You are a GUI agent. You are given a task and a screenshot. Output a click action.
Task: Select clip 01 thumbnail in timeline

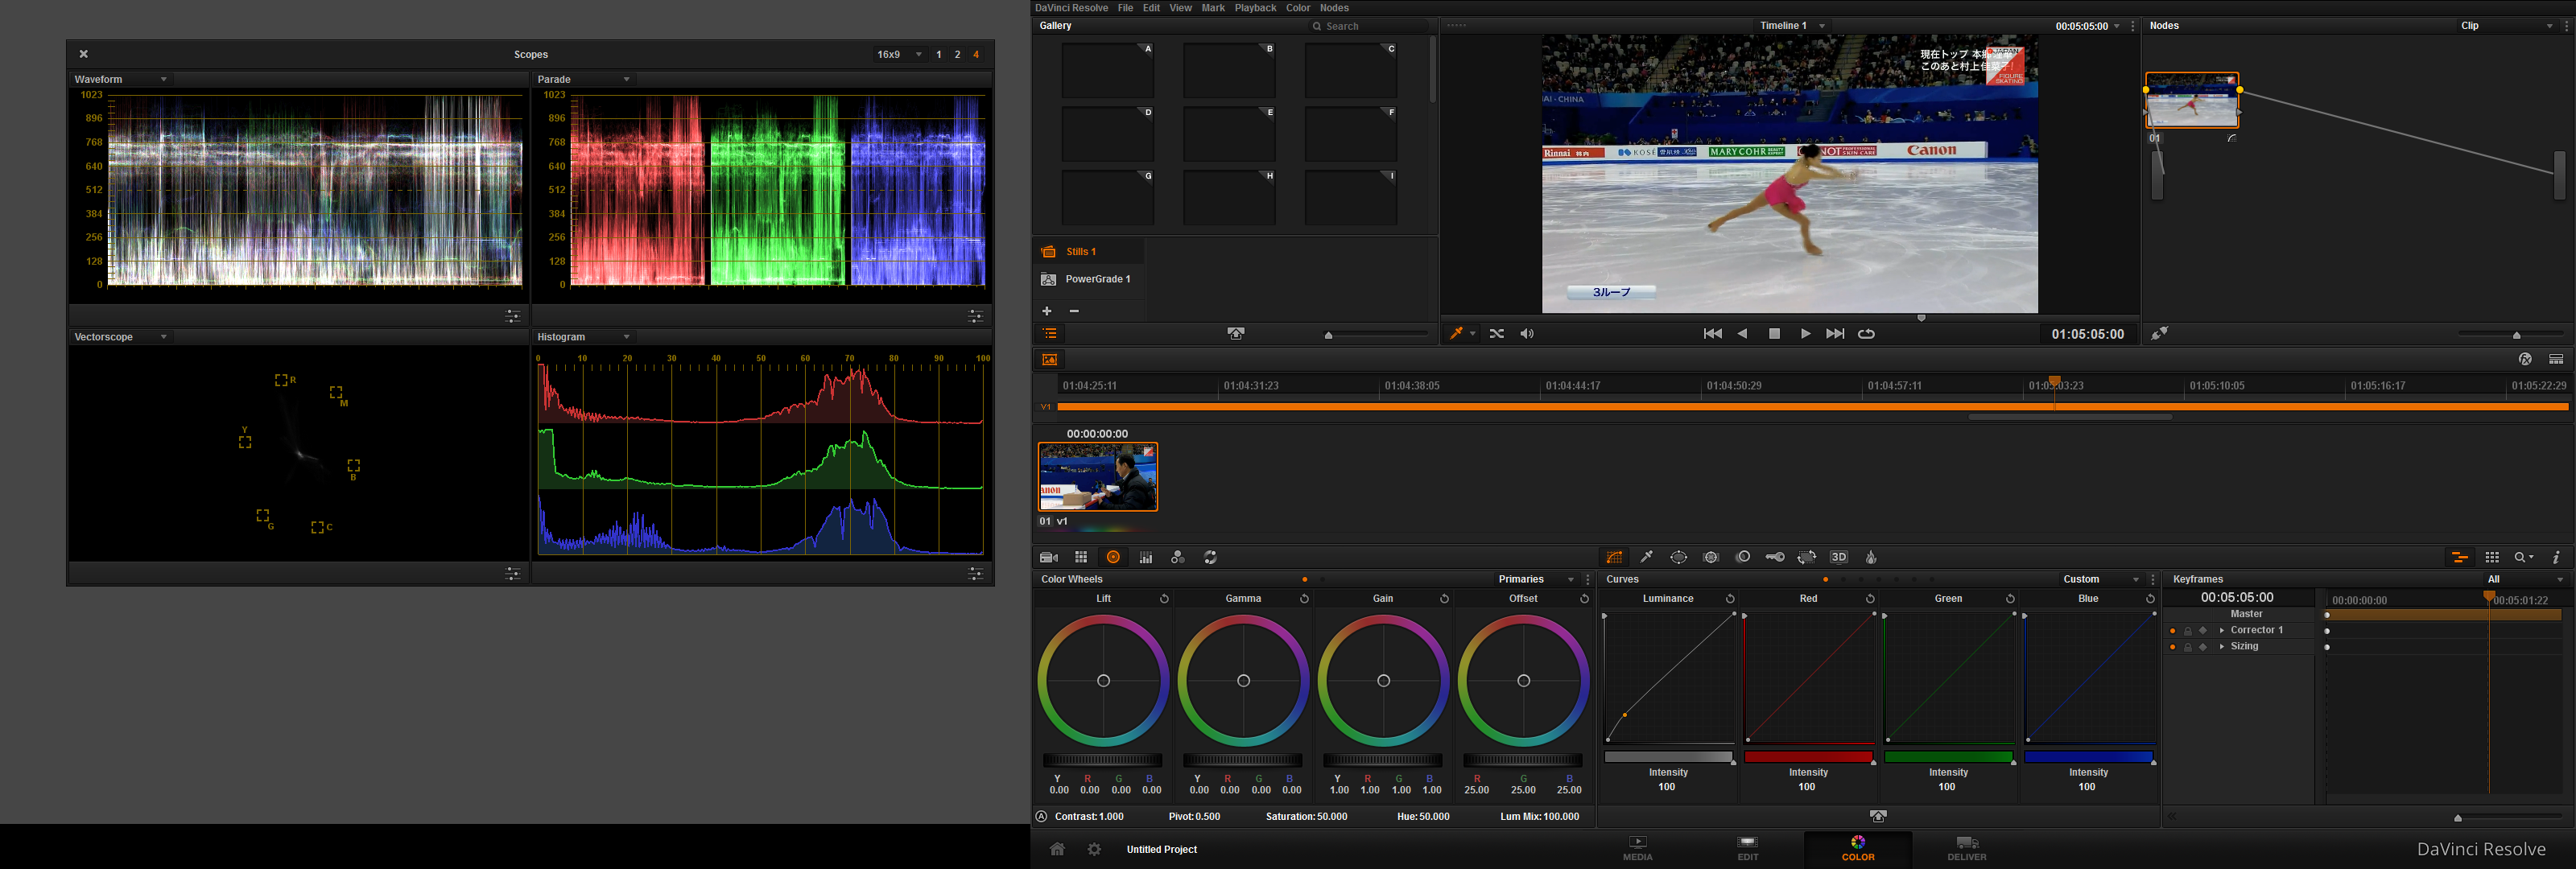[x=1097, y=477]
